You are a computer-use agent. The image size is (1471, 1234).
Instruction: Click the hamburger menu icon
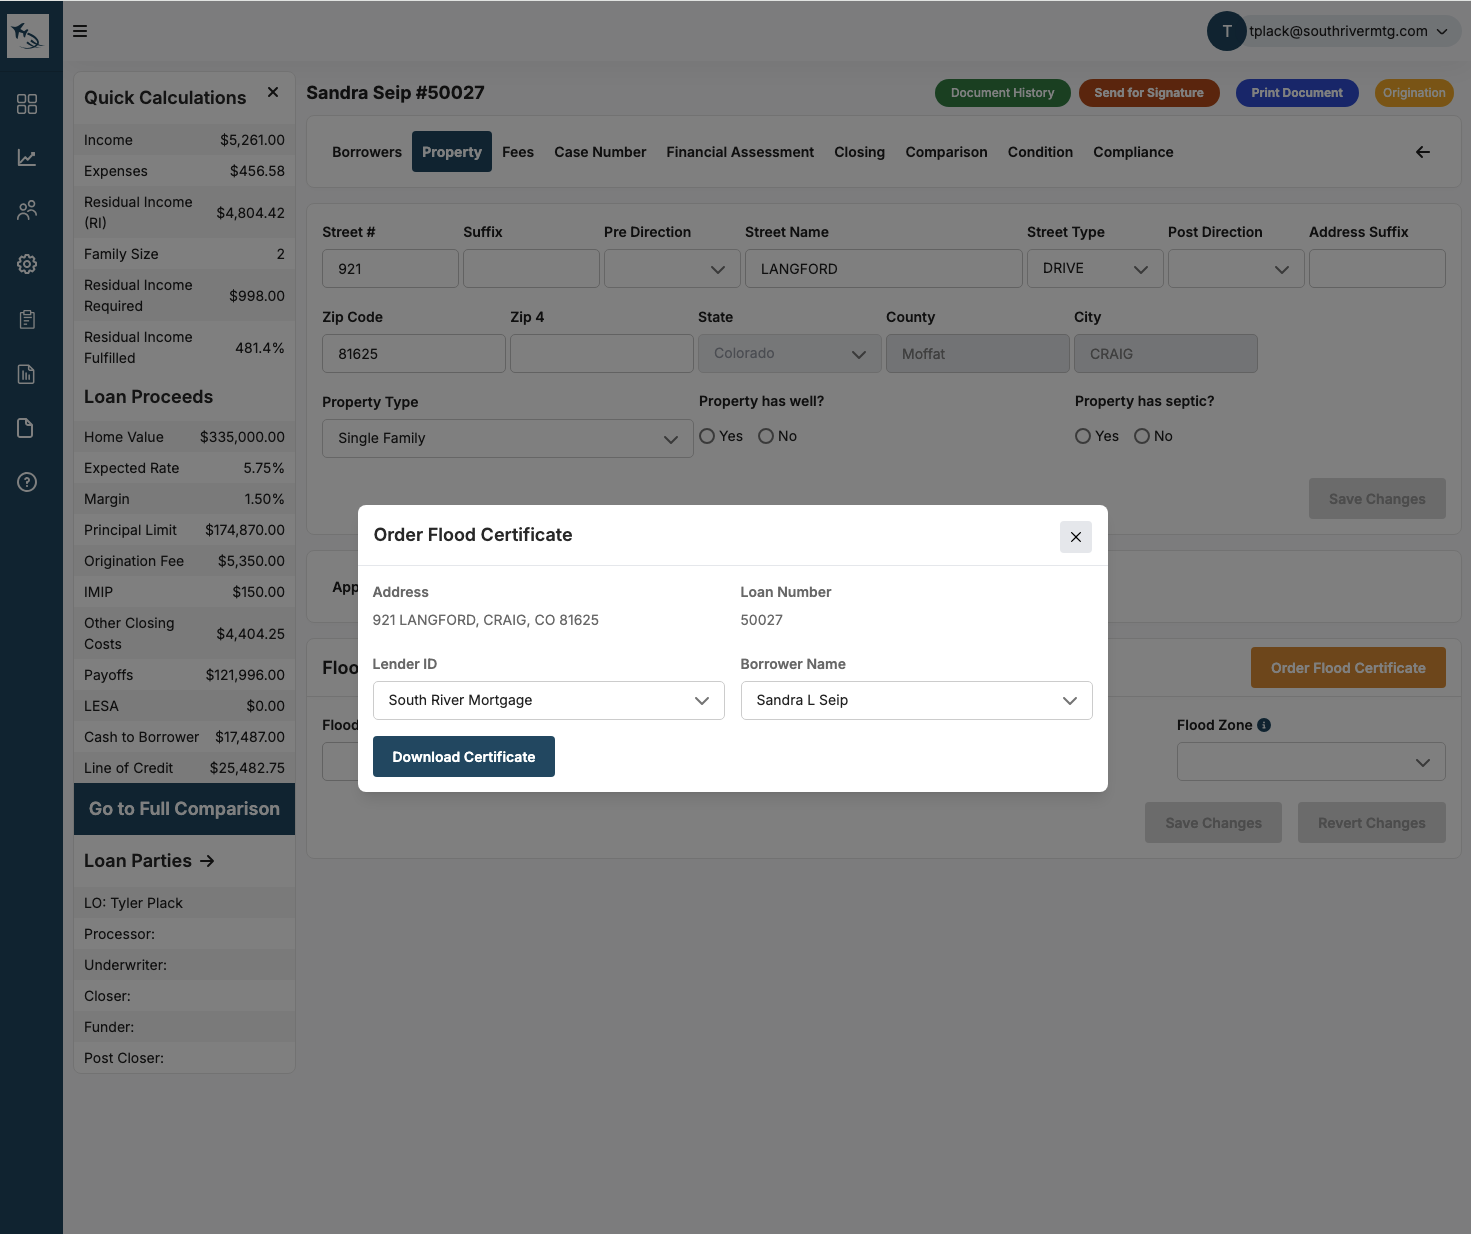[x=80, y=31]
